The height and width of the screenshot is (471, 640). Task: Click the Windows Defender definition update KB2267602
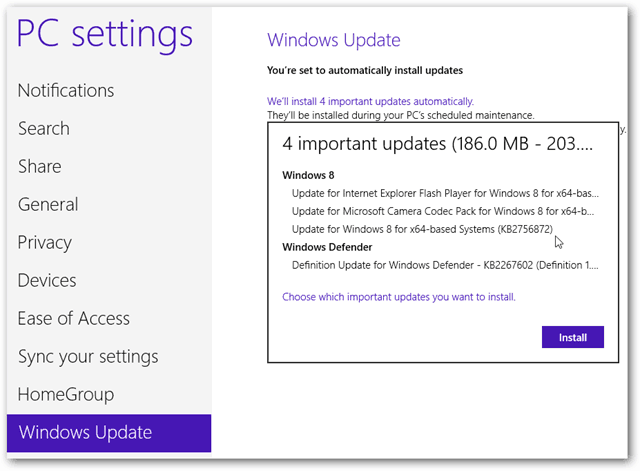pyautogui.click(x=445, y=265)
